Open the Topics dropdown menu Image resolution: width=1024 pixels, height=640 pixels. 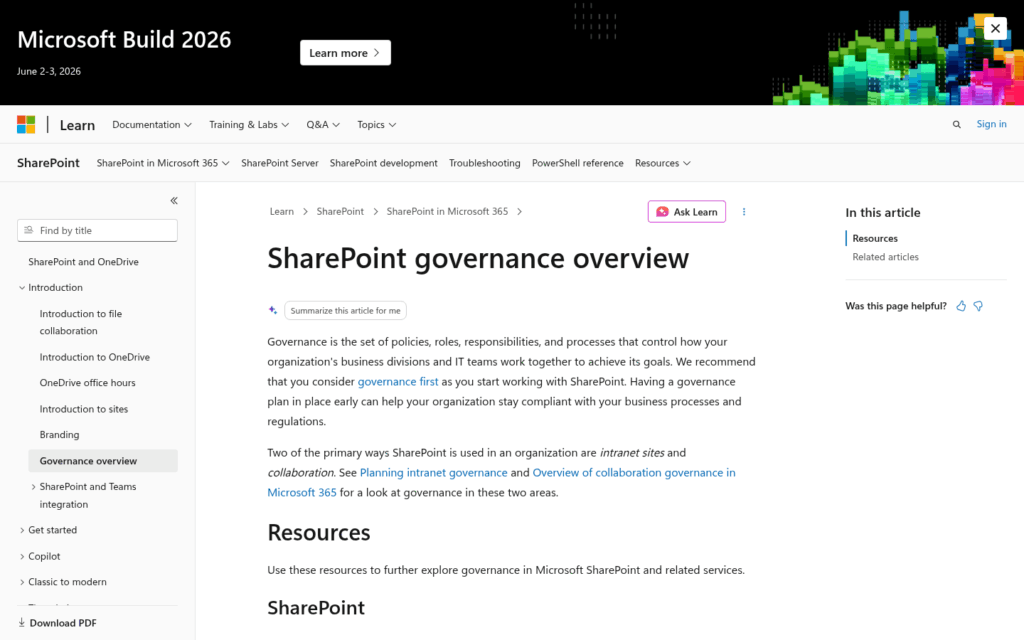[377, 124]
